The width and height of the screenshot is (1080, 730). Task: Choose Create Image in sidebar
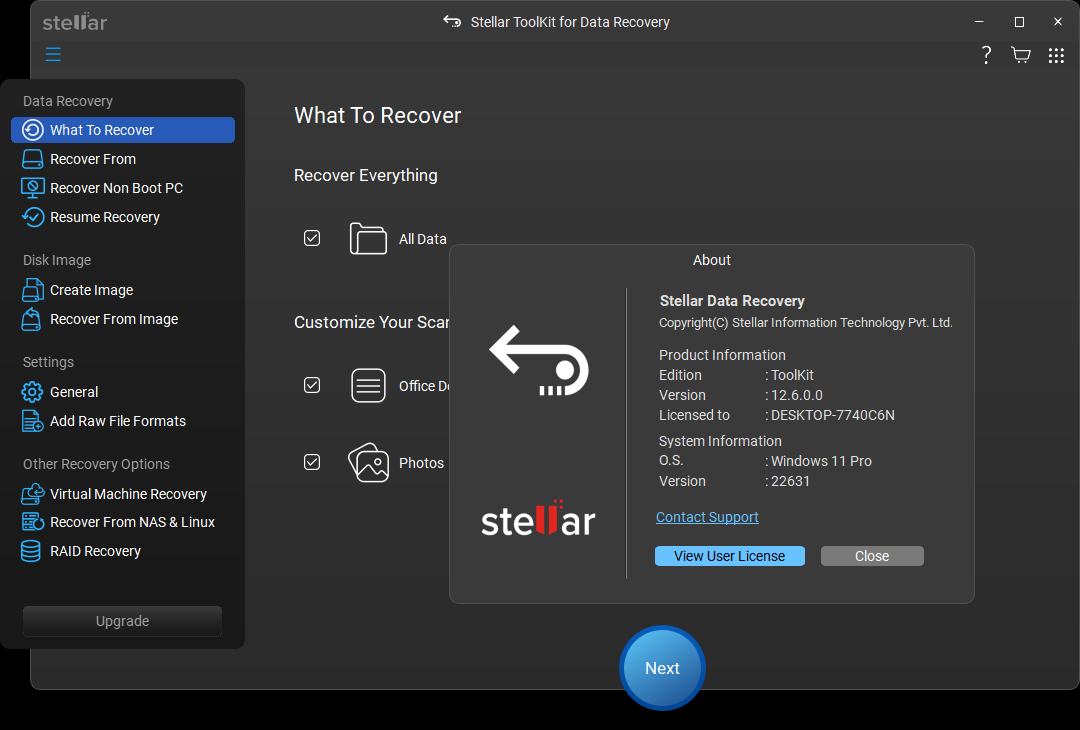point(92,290)
